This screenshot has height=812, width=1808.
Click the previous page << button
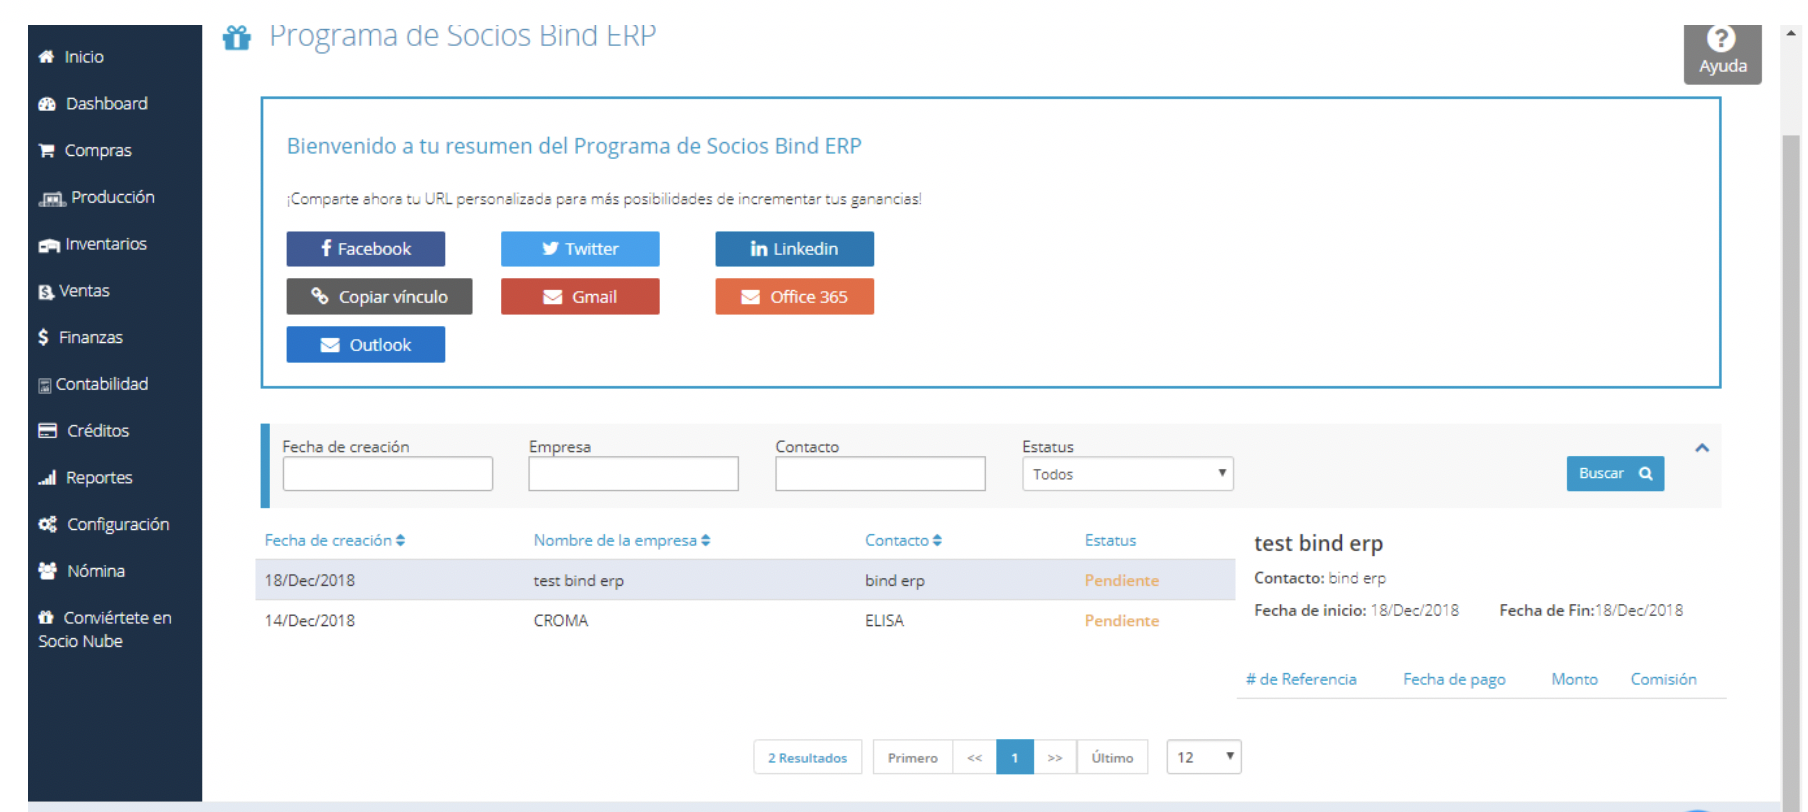coord(975,758)
